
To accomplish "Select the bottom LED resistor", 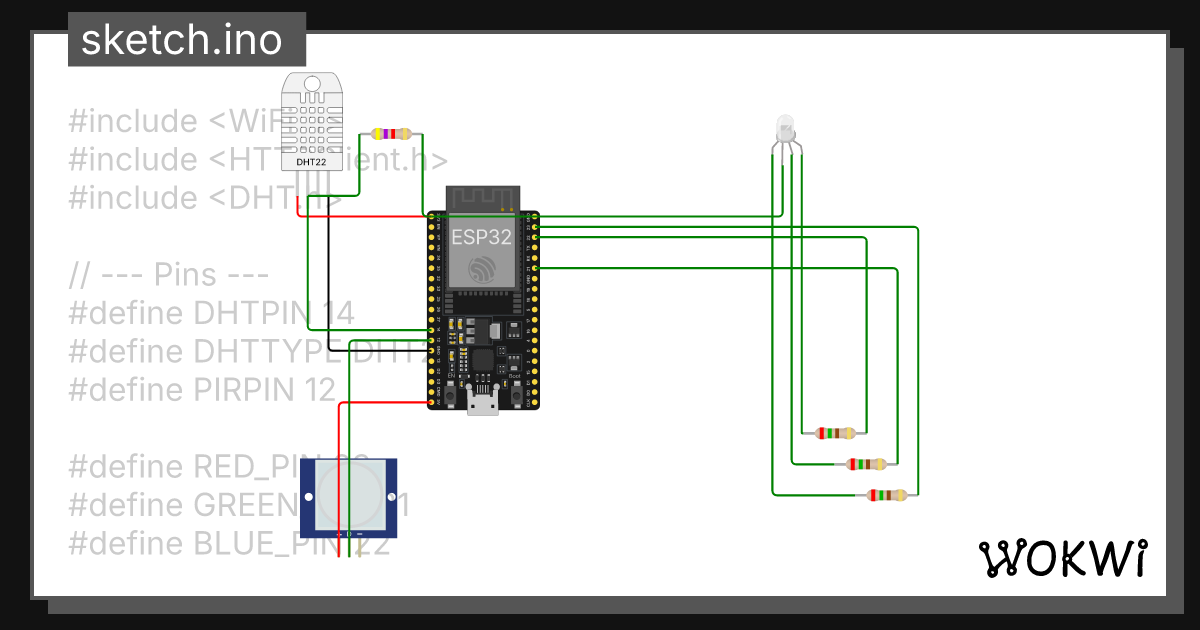I will [886, 494].
